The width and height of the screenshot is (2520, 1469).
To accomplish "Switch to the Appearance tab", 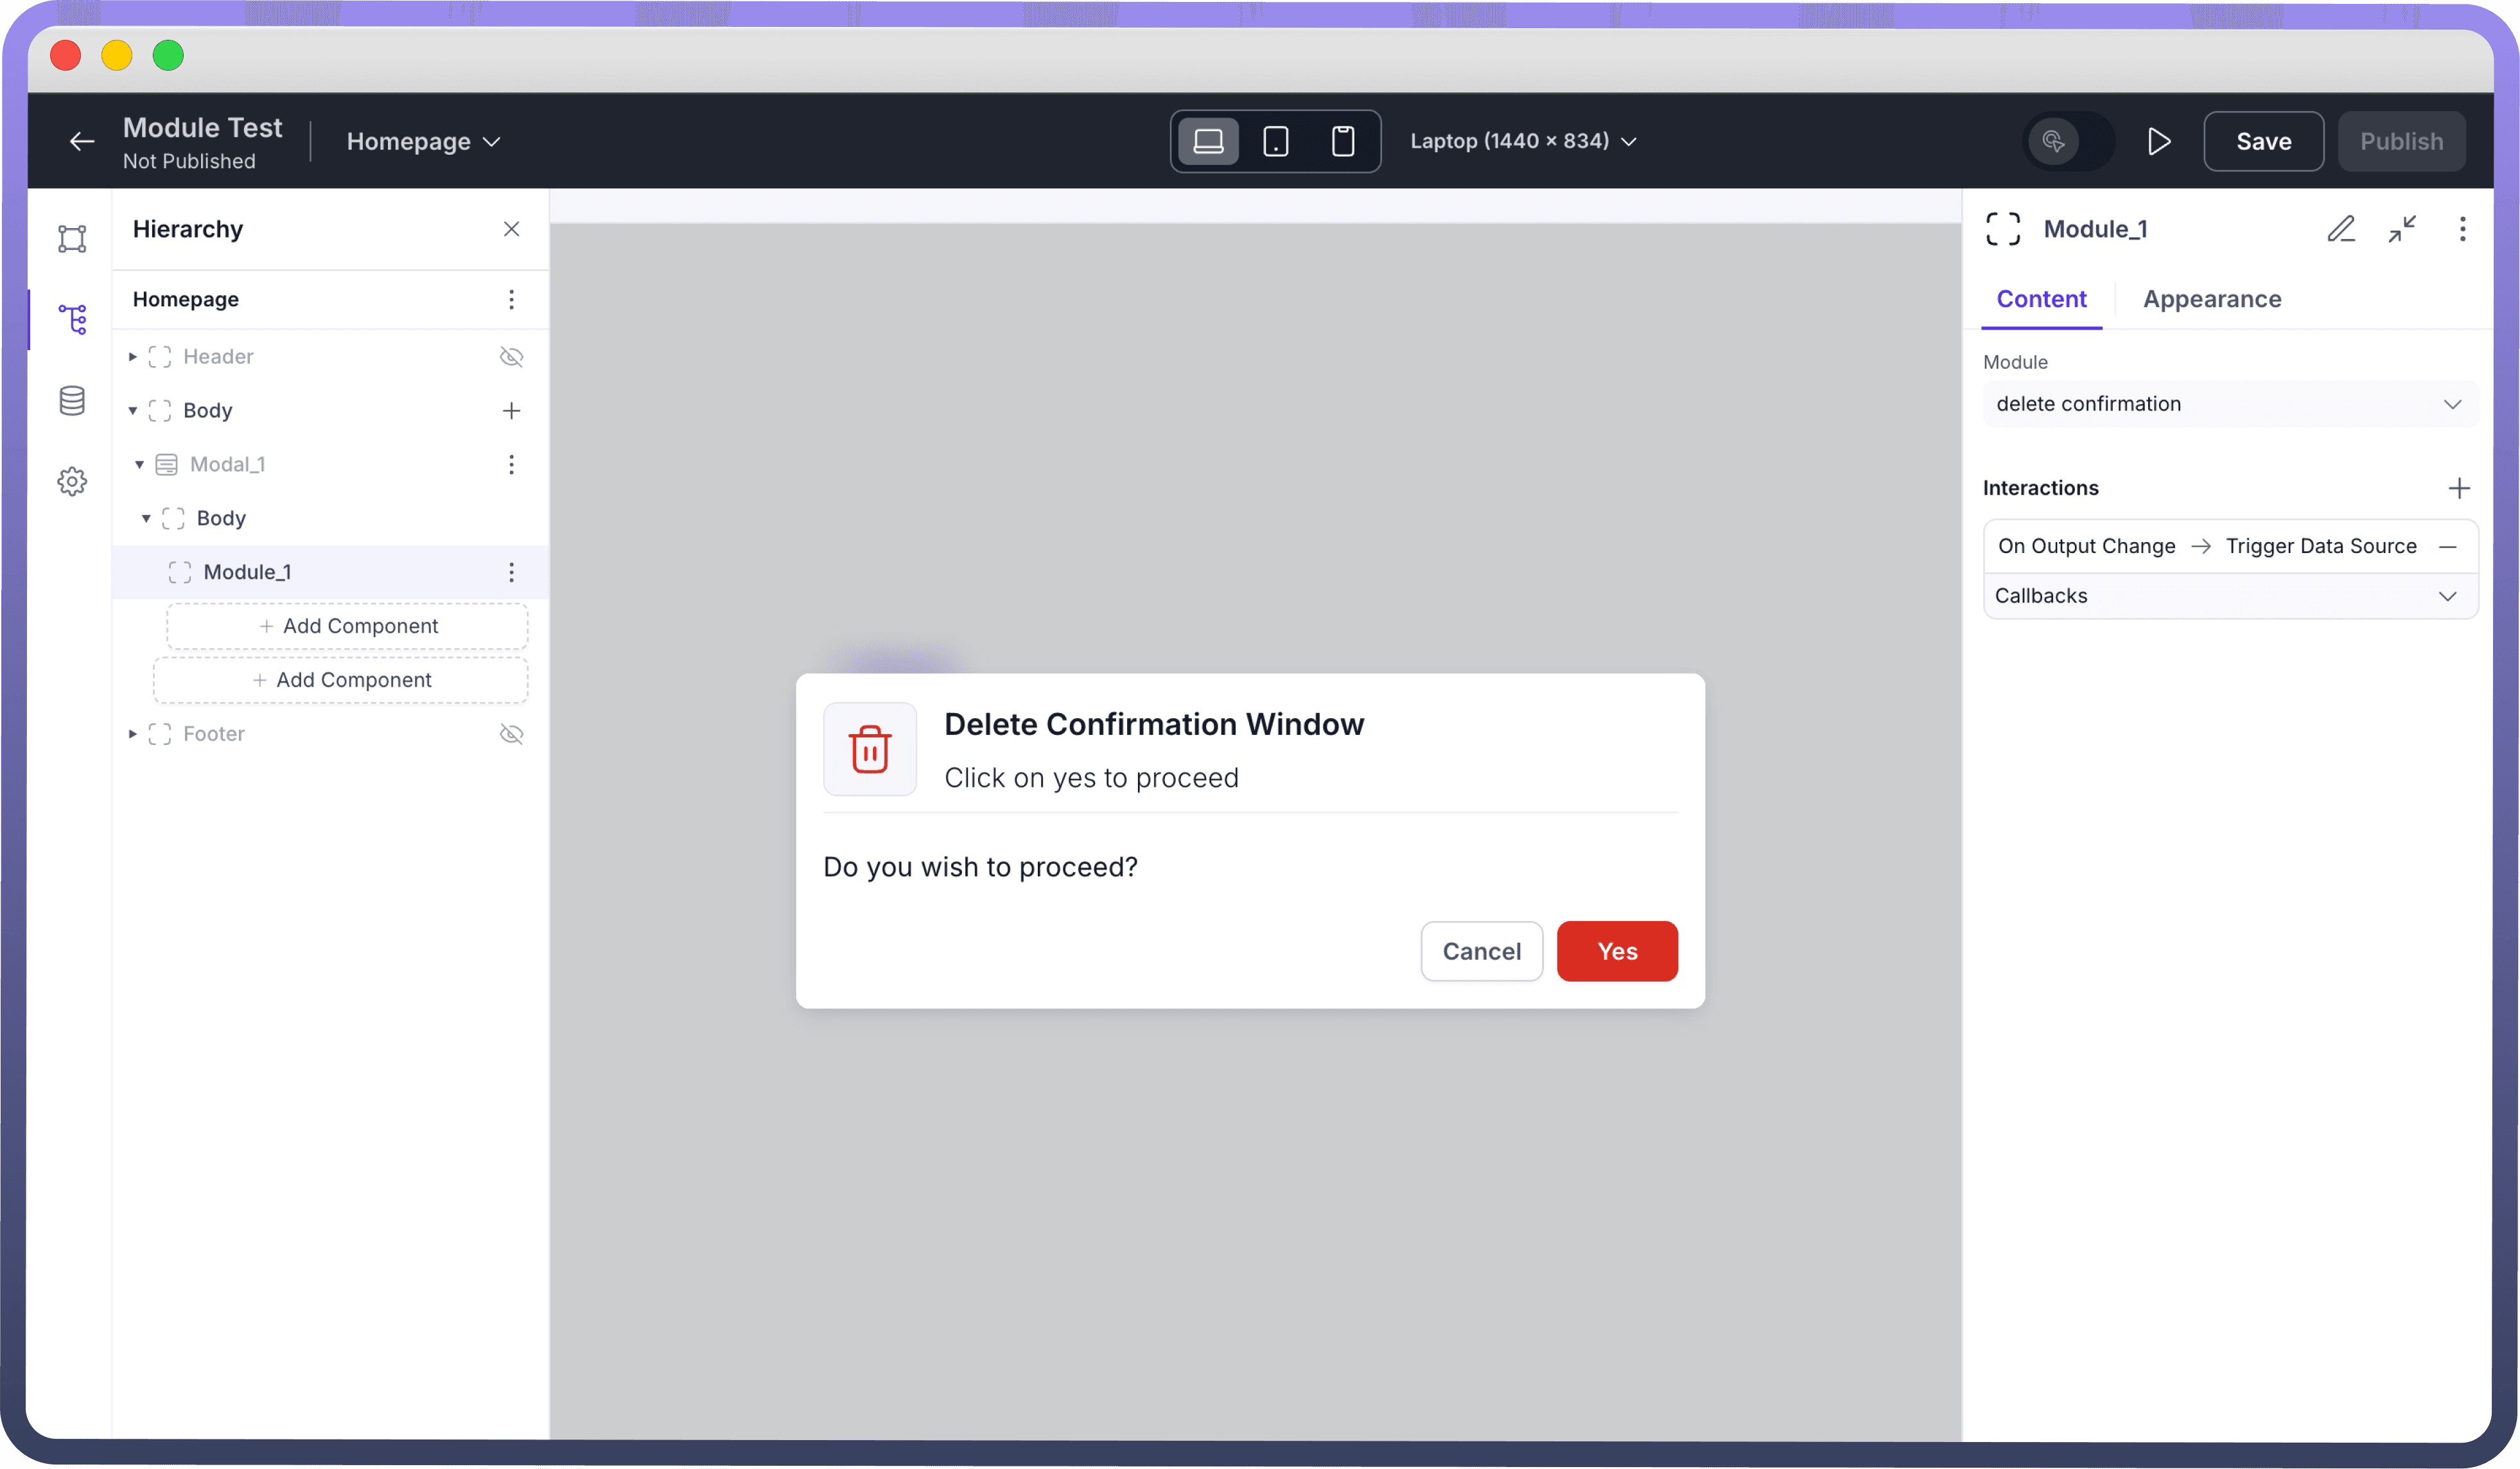I will click(2211, 299).
